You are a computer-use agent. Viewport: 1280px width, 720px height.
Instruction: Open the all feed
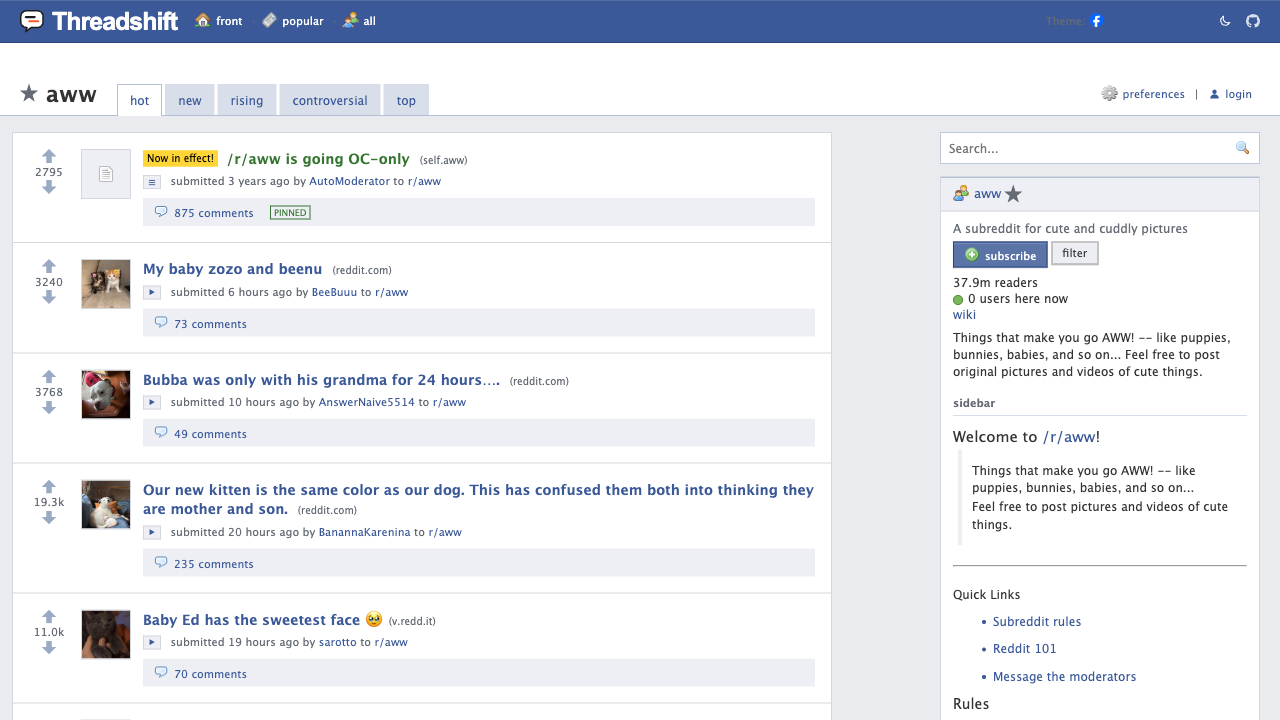pyautogui.click(x=359, y=21)
